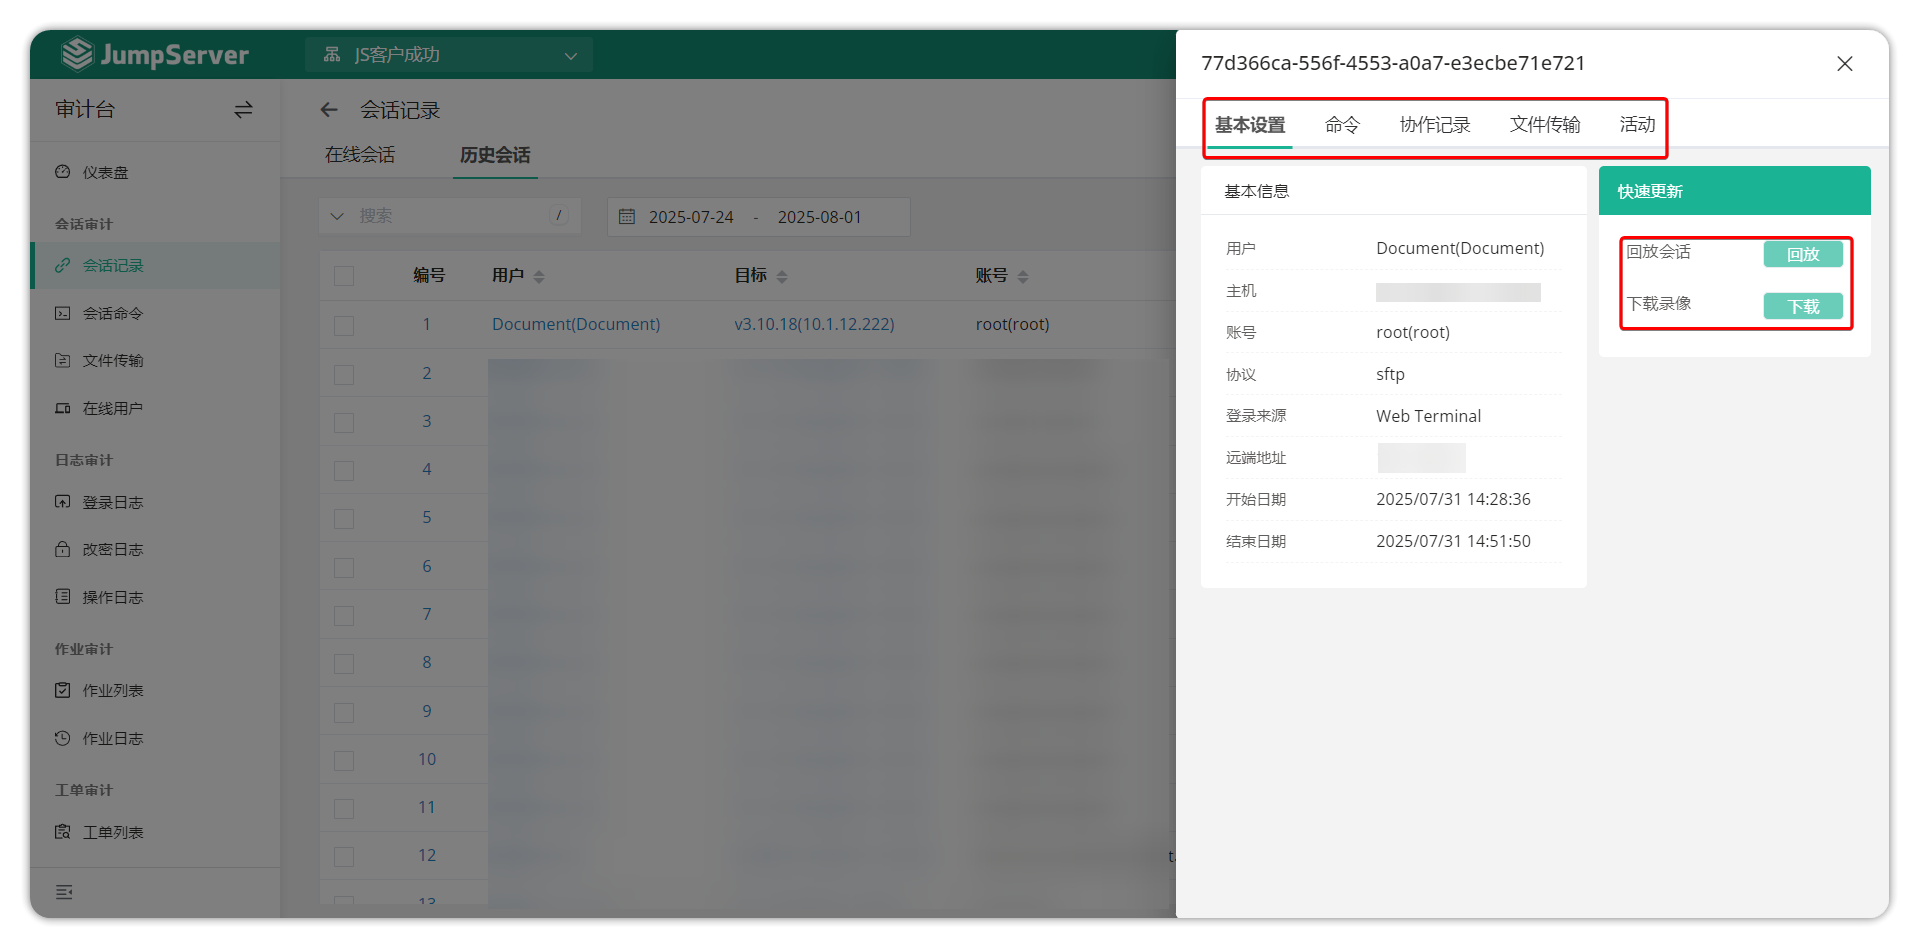The image size is (1919, 938).
Task: Check the checkbox for row 7
Action: point(344,615)
